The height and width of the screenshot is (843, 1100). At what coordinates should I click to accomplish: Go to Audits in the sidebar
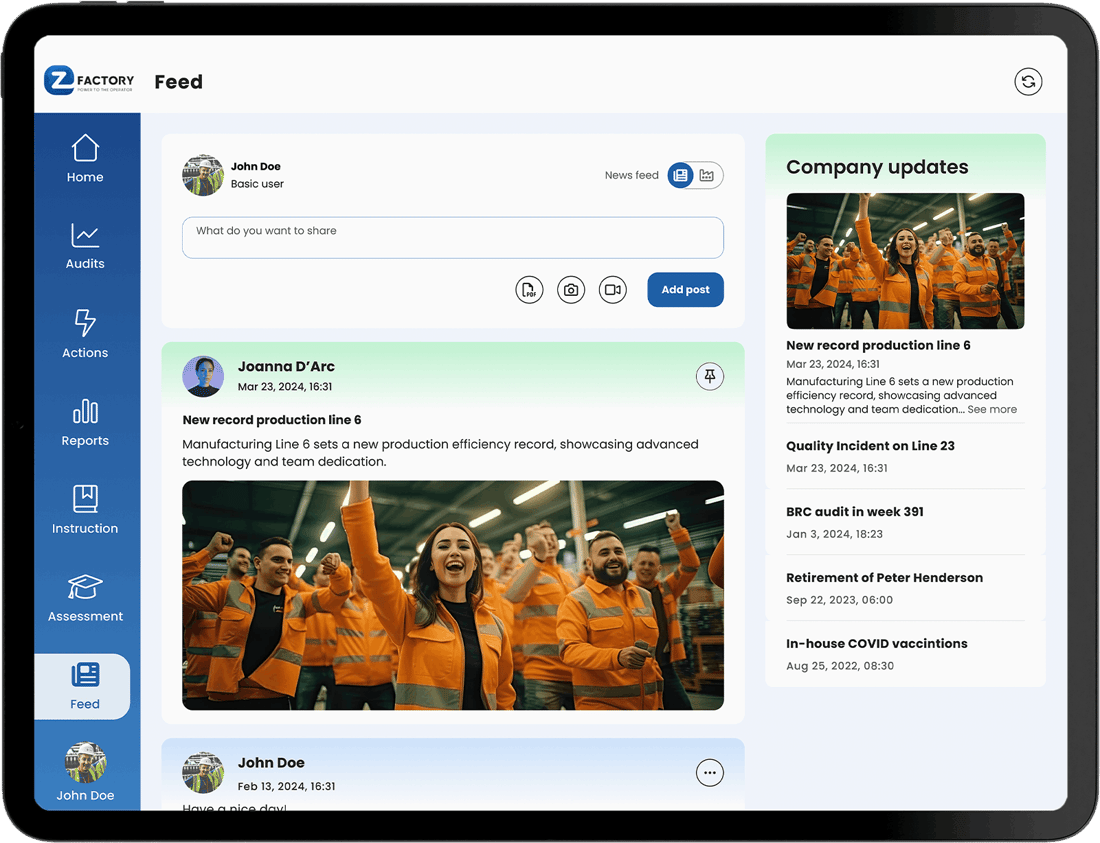coord(85,246)
